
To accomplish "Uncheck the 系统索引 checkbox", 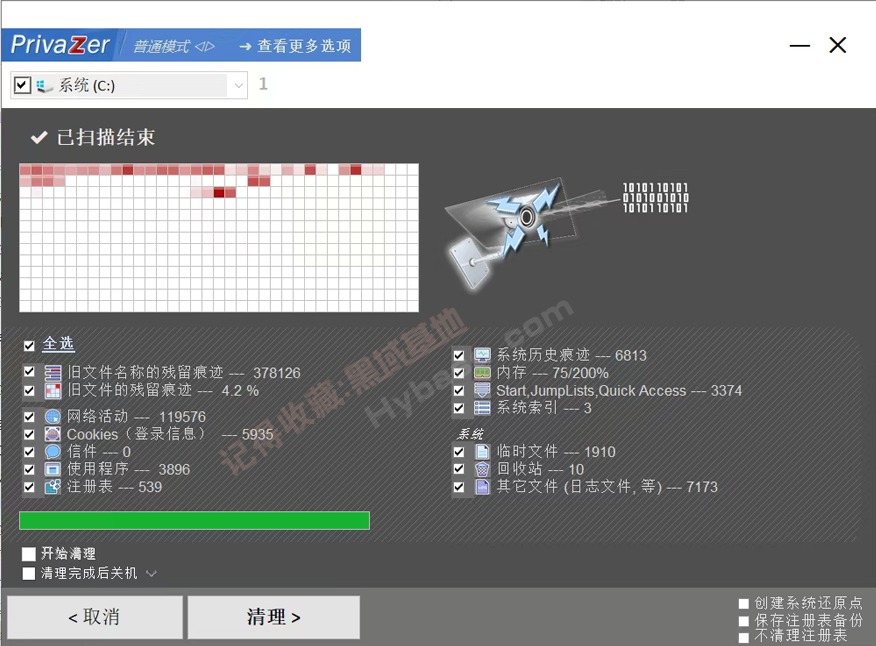I will pos(459,408).
